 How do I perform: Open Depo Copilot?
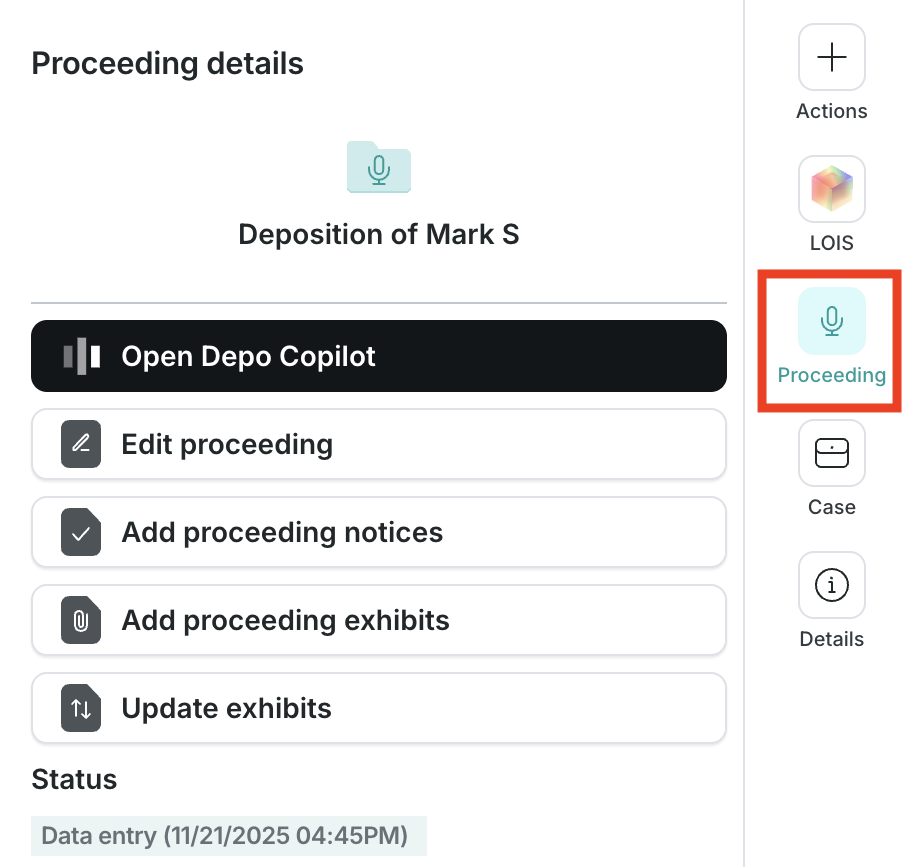point(379,356)
